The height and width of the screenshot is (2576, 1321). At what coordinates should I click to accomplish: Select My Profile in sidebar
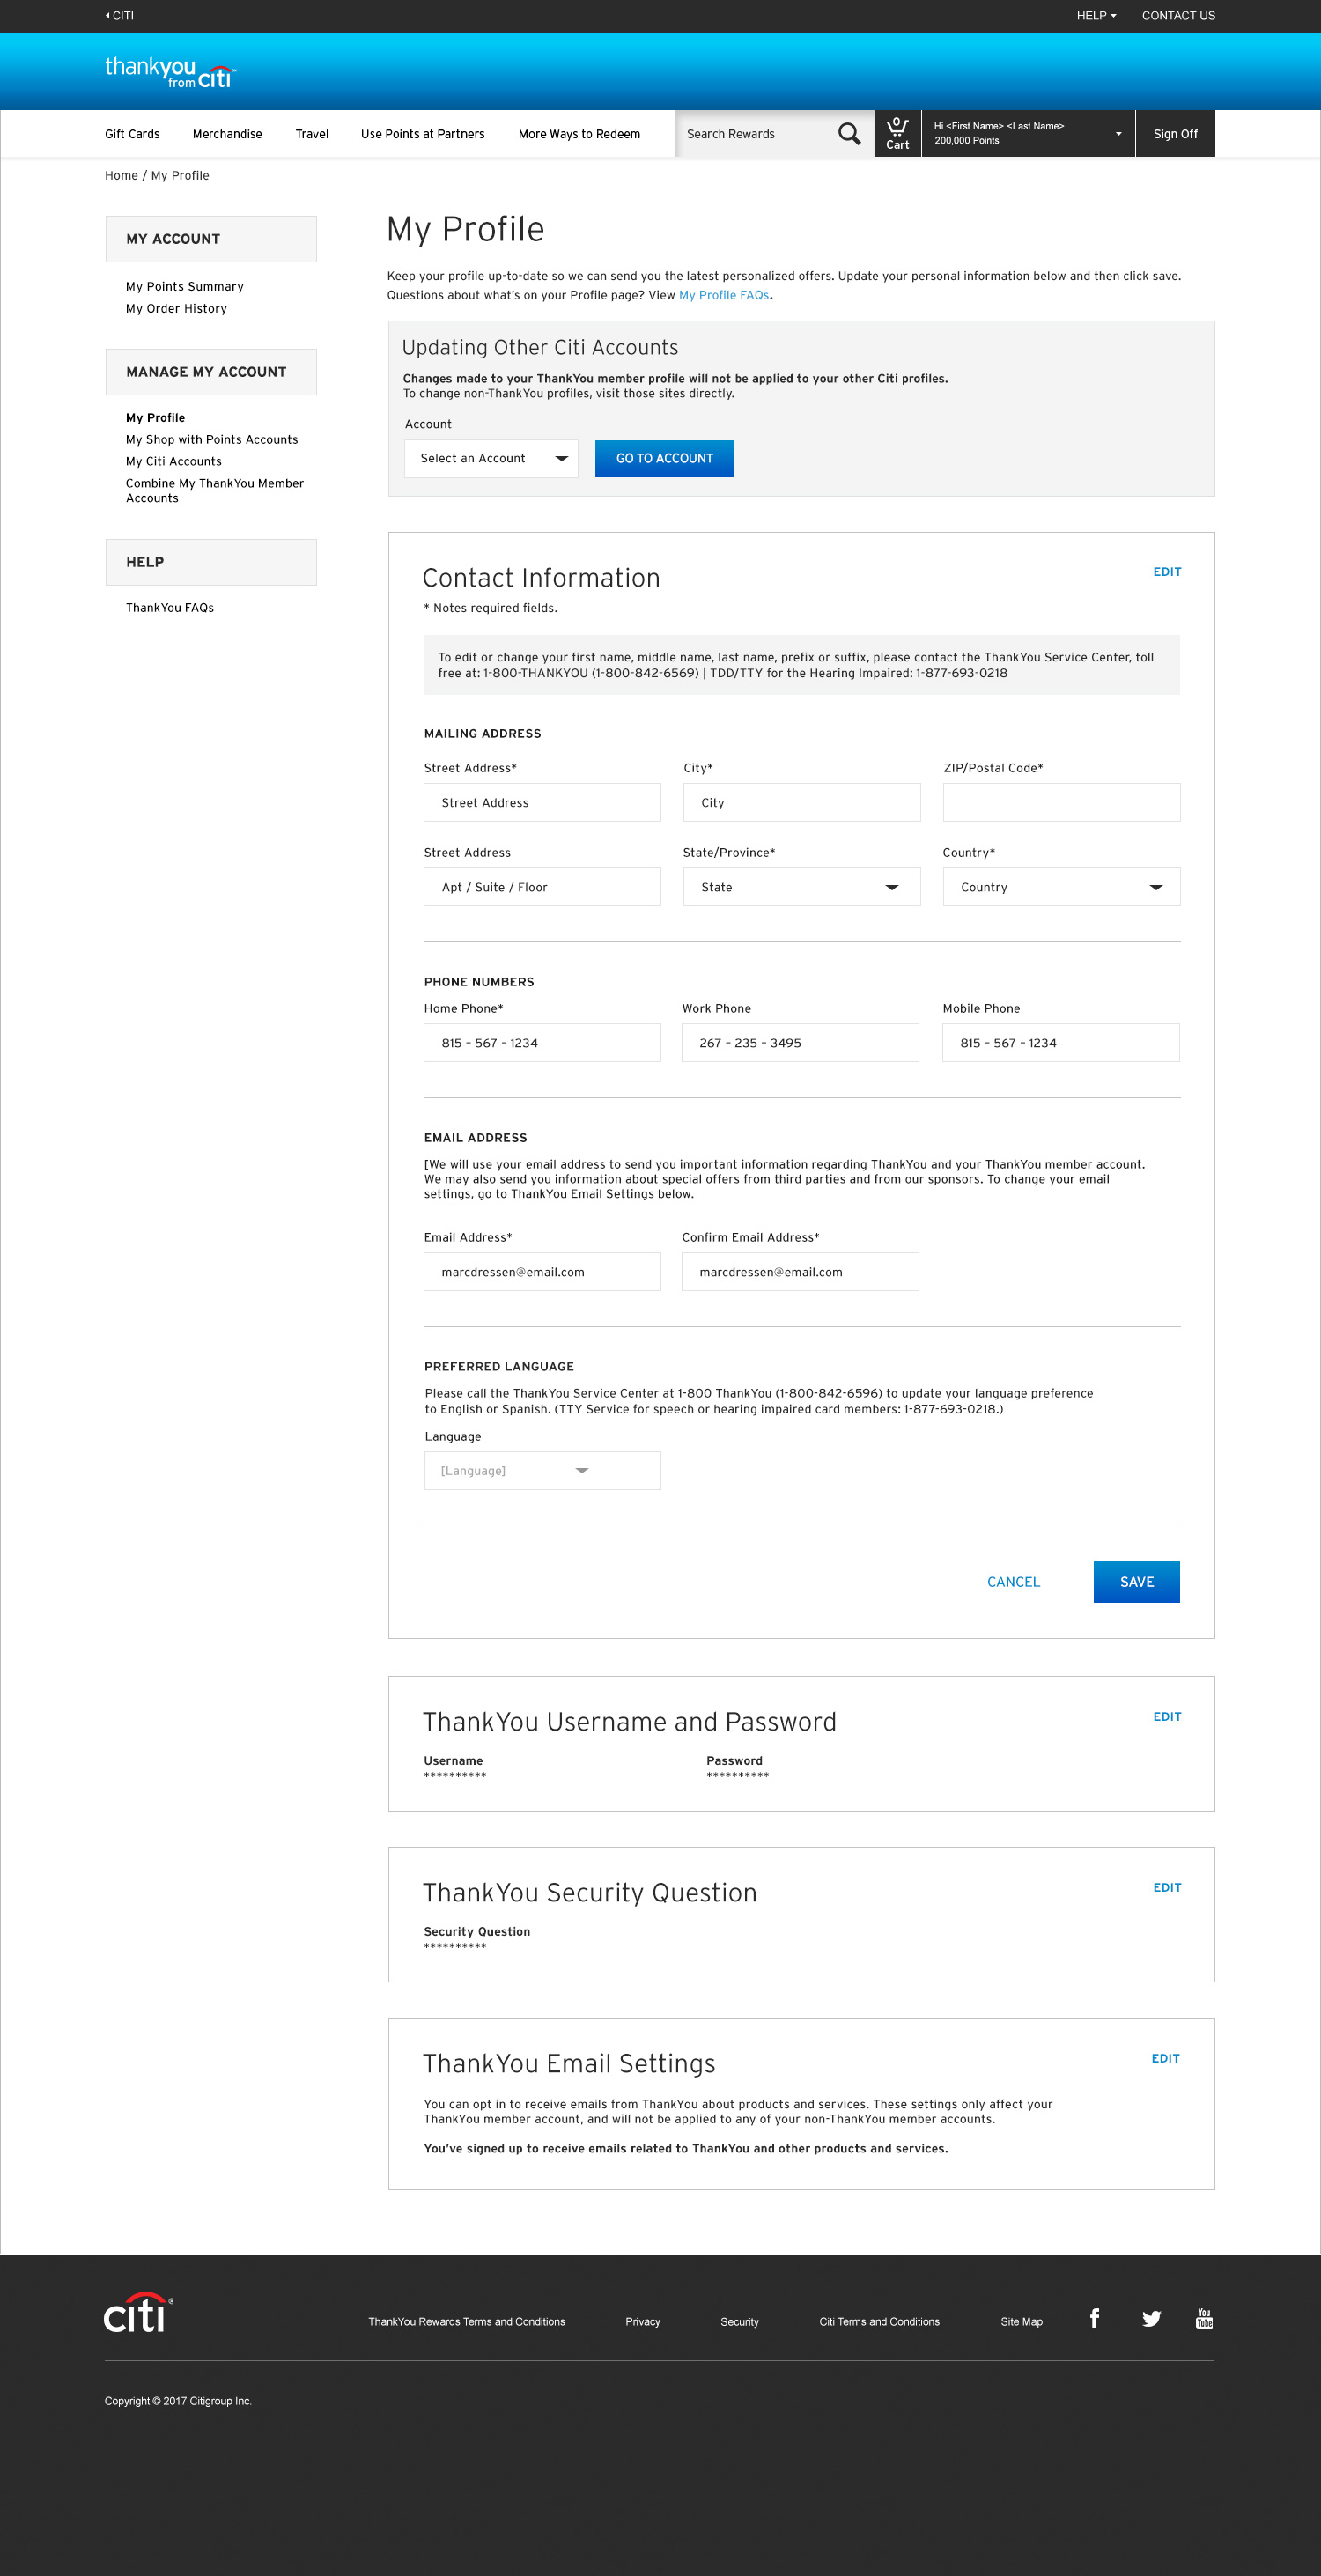click(155, 418)
